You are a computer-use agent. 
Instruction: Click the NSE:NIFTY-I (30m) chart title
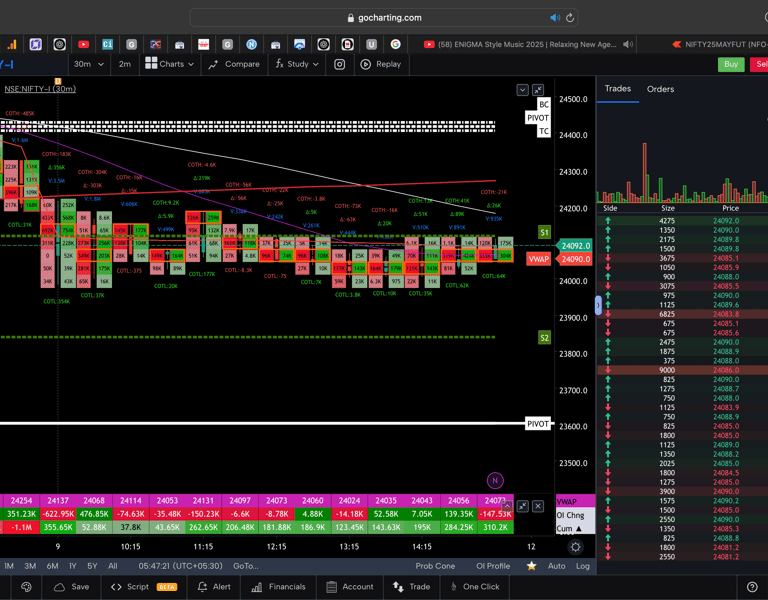tap(40, 89)
